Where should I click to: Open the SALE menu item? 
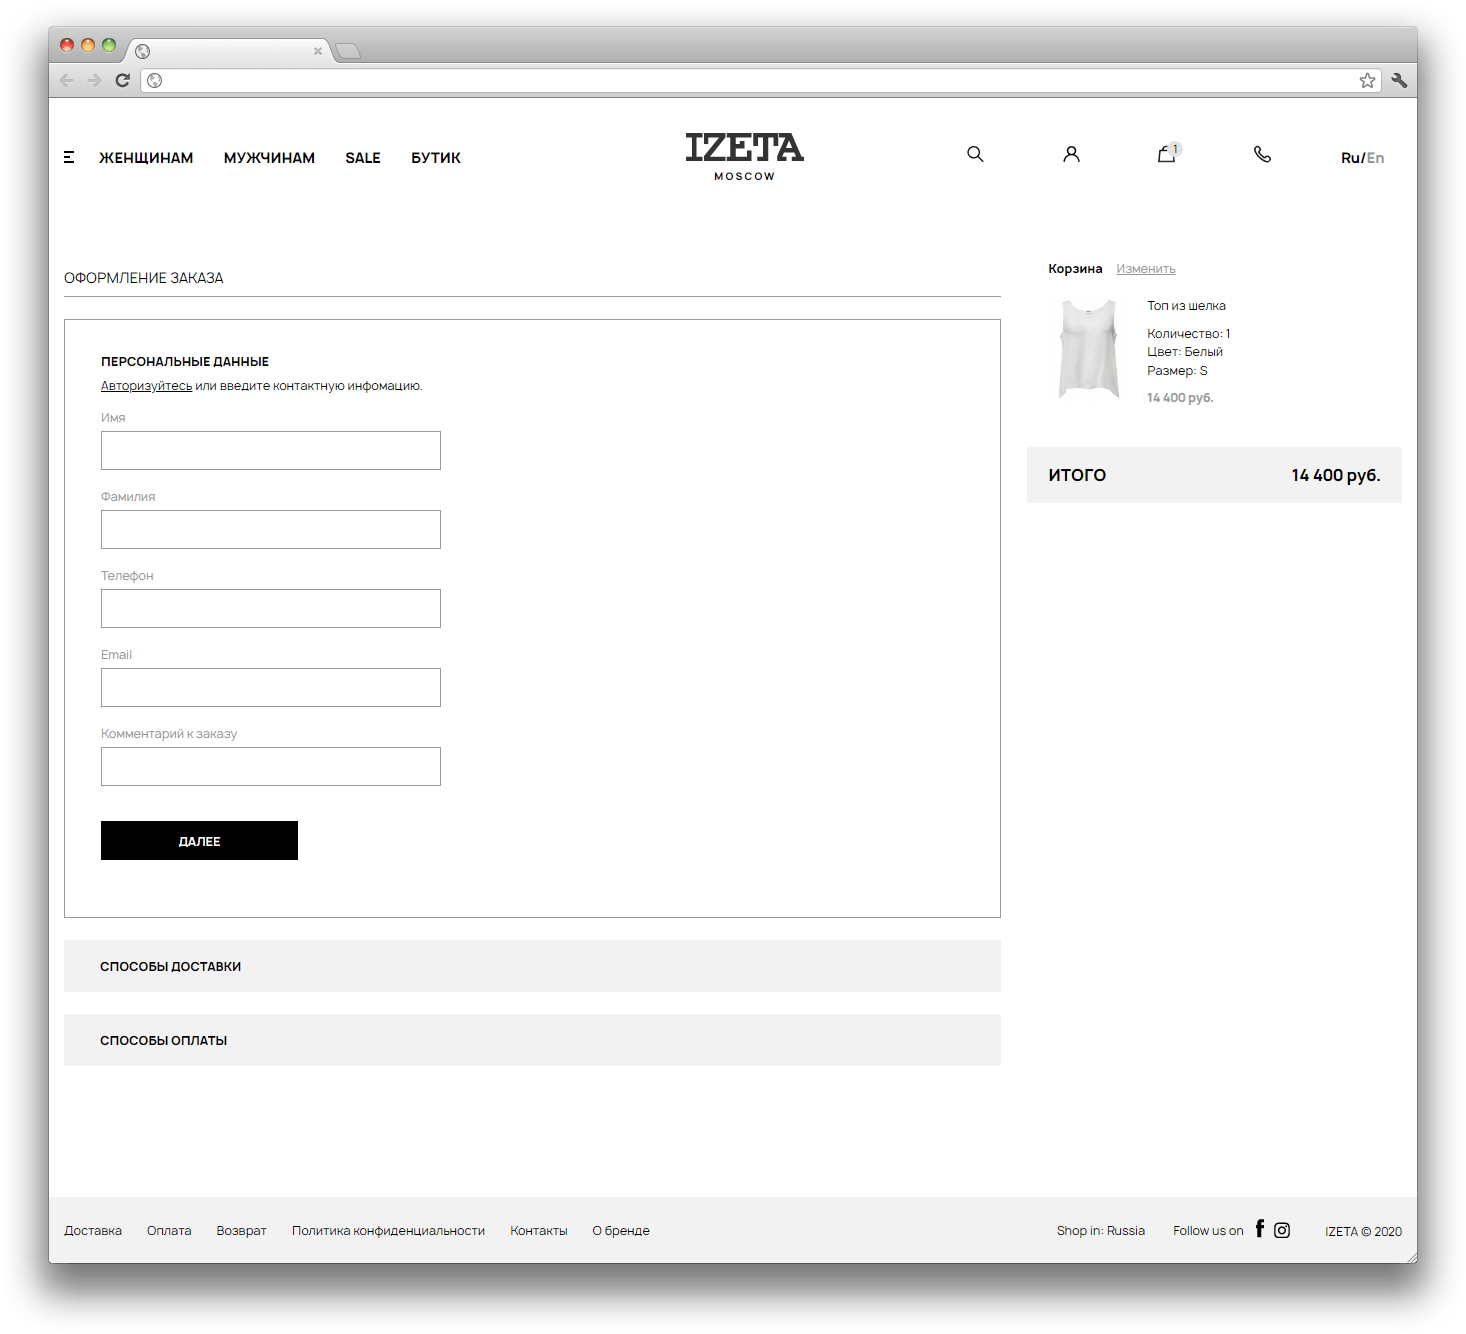363,158
